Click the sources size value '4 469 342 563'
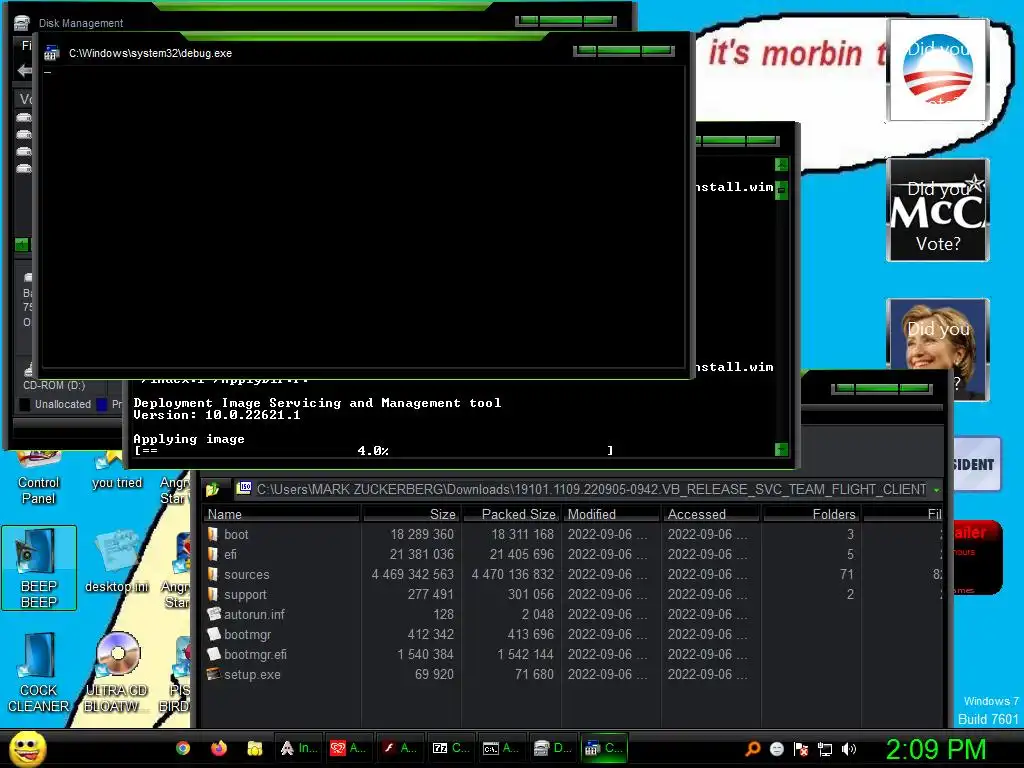This screenshot has height=768, width=1024. coord(412,575)
